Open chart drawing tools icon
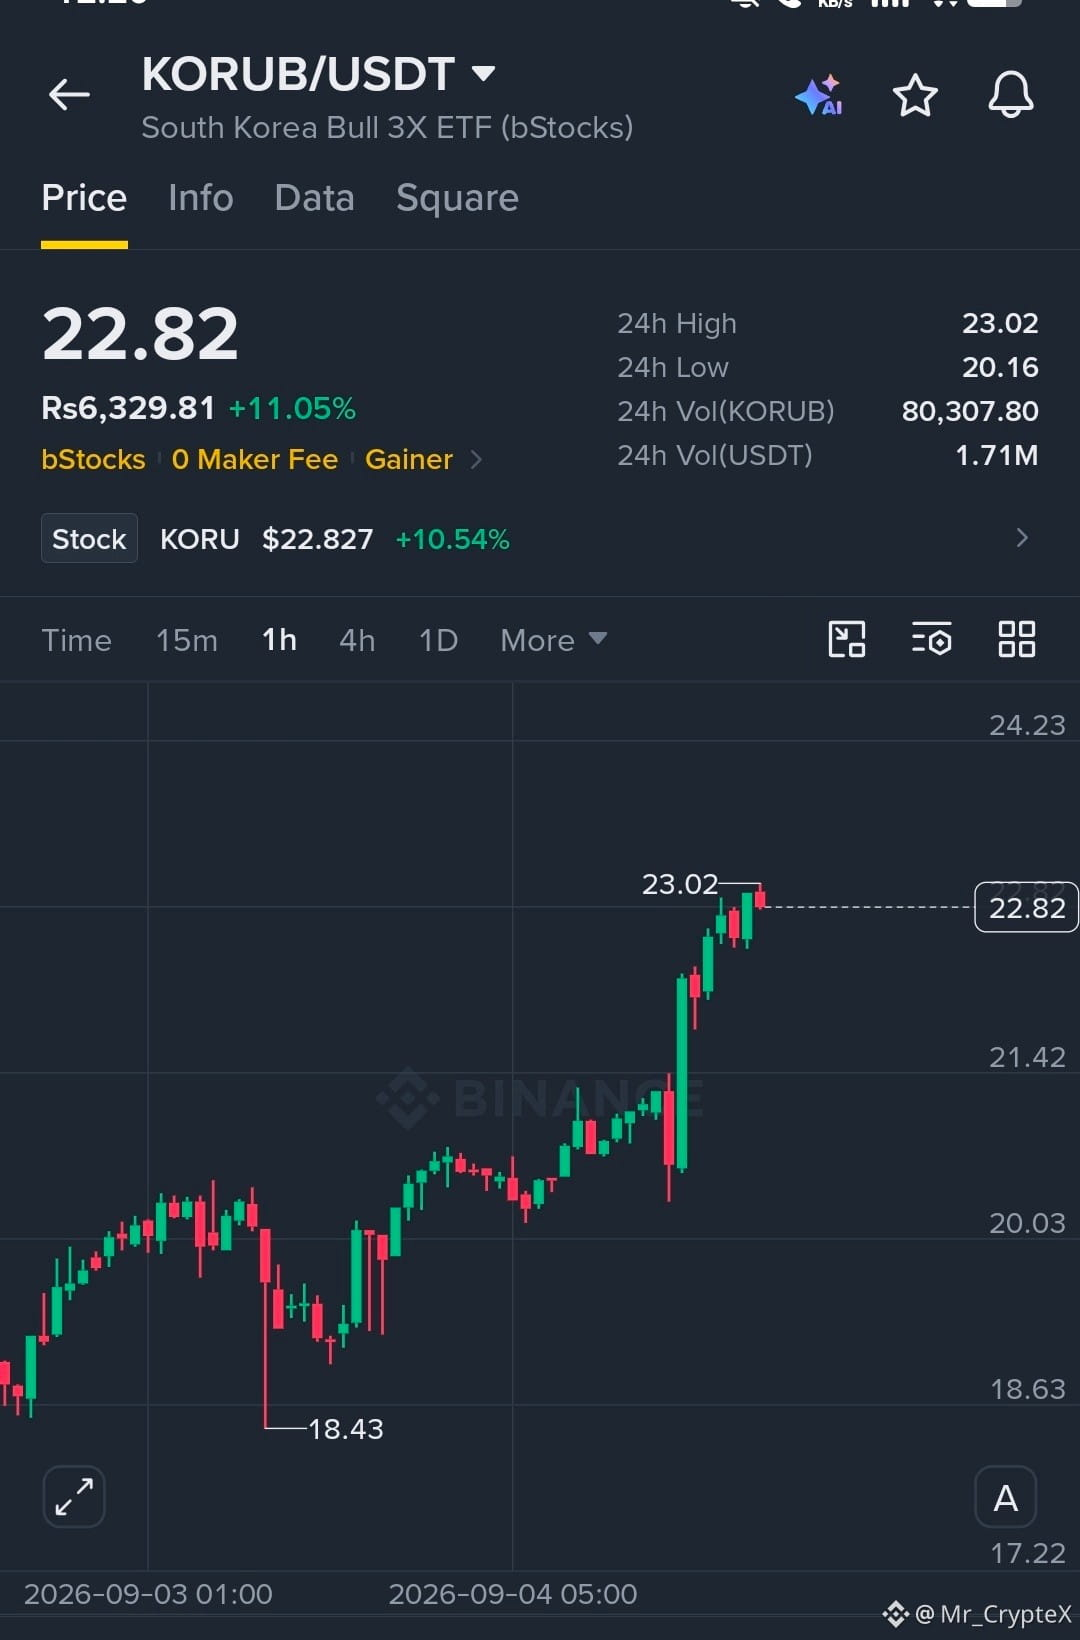Screen dimensions: 1080x1640 tap(847, 639)
